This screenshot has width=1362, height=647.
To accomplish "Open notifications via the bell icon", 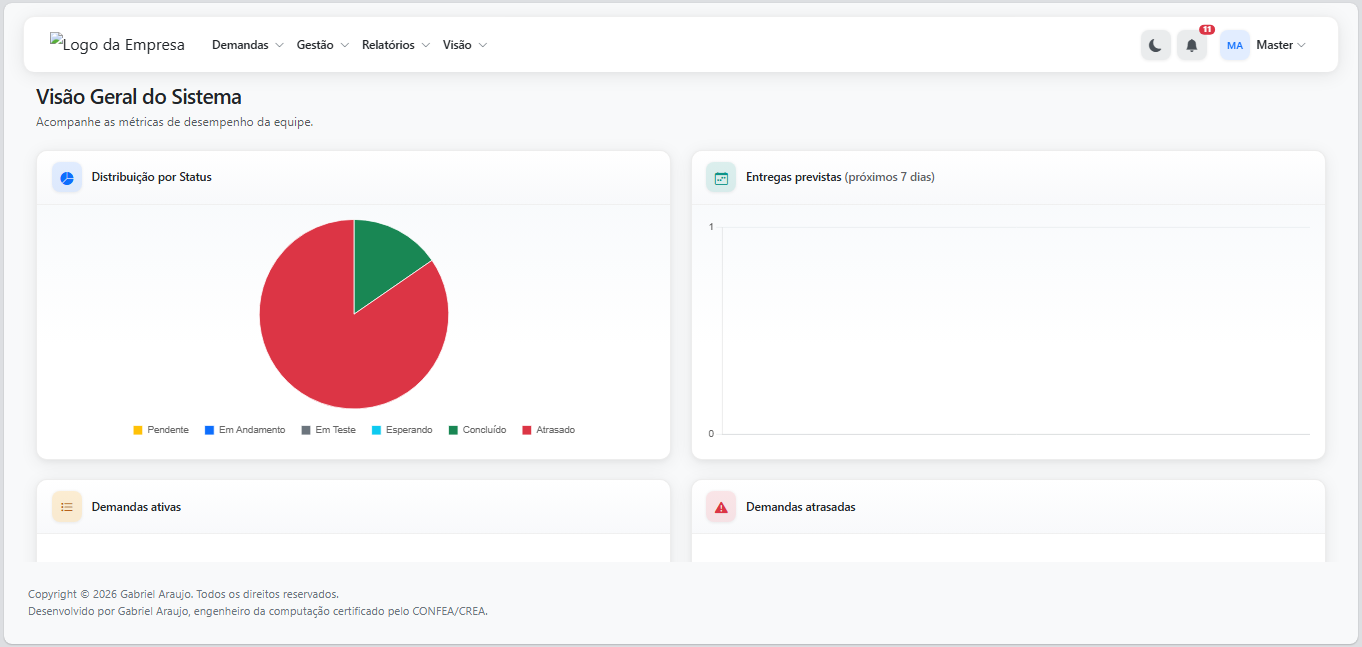I will tap(1191, 45).
